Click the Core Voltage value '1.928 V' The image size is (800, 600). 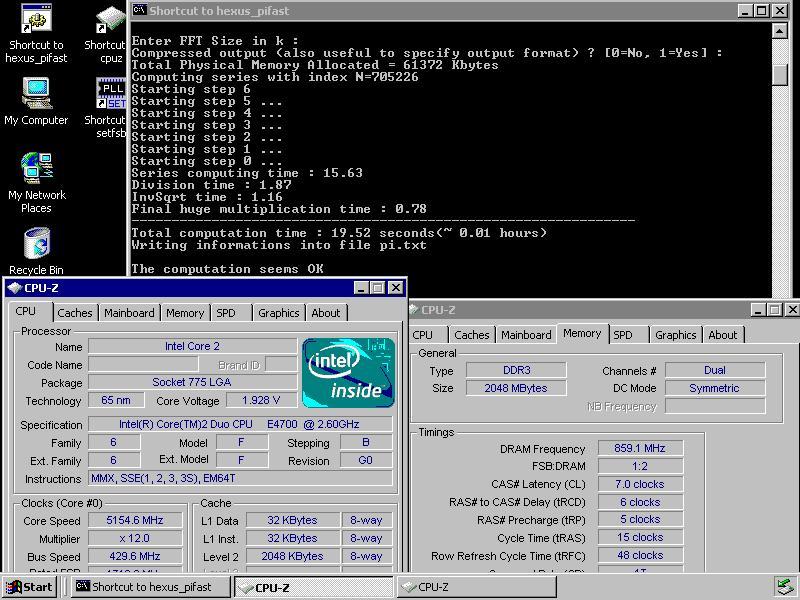tap(261, 400)
